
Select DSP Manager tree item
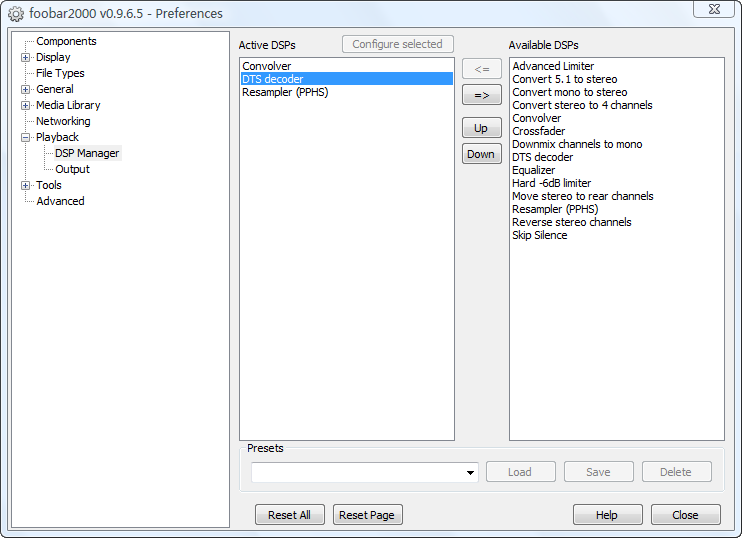(88, 153)
